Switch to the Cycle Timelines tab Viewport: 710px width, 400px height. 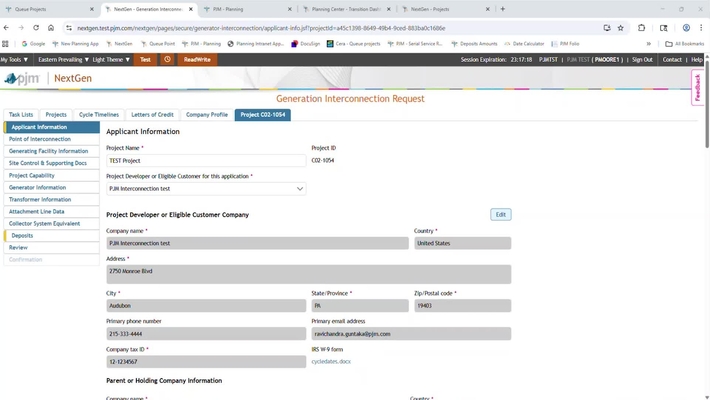pyautogui.click(x=99, y=115)
